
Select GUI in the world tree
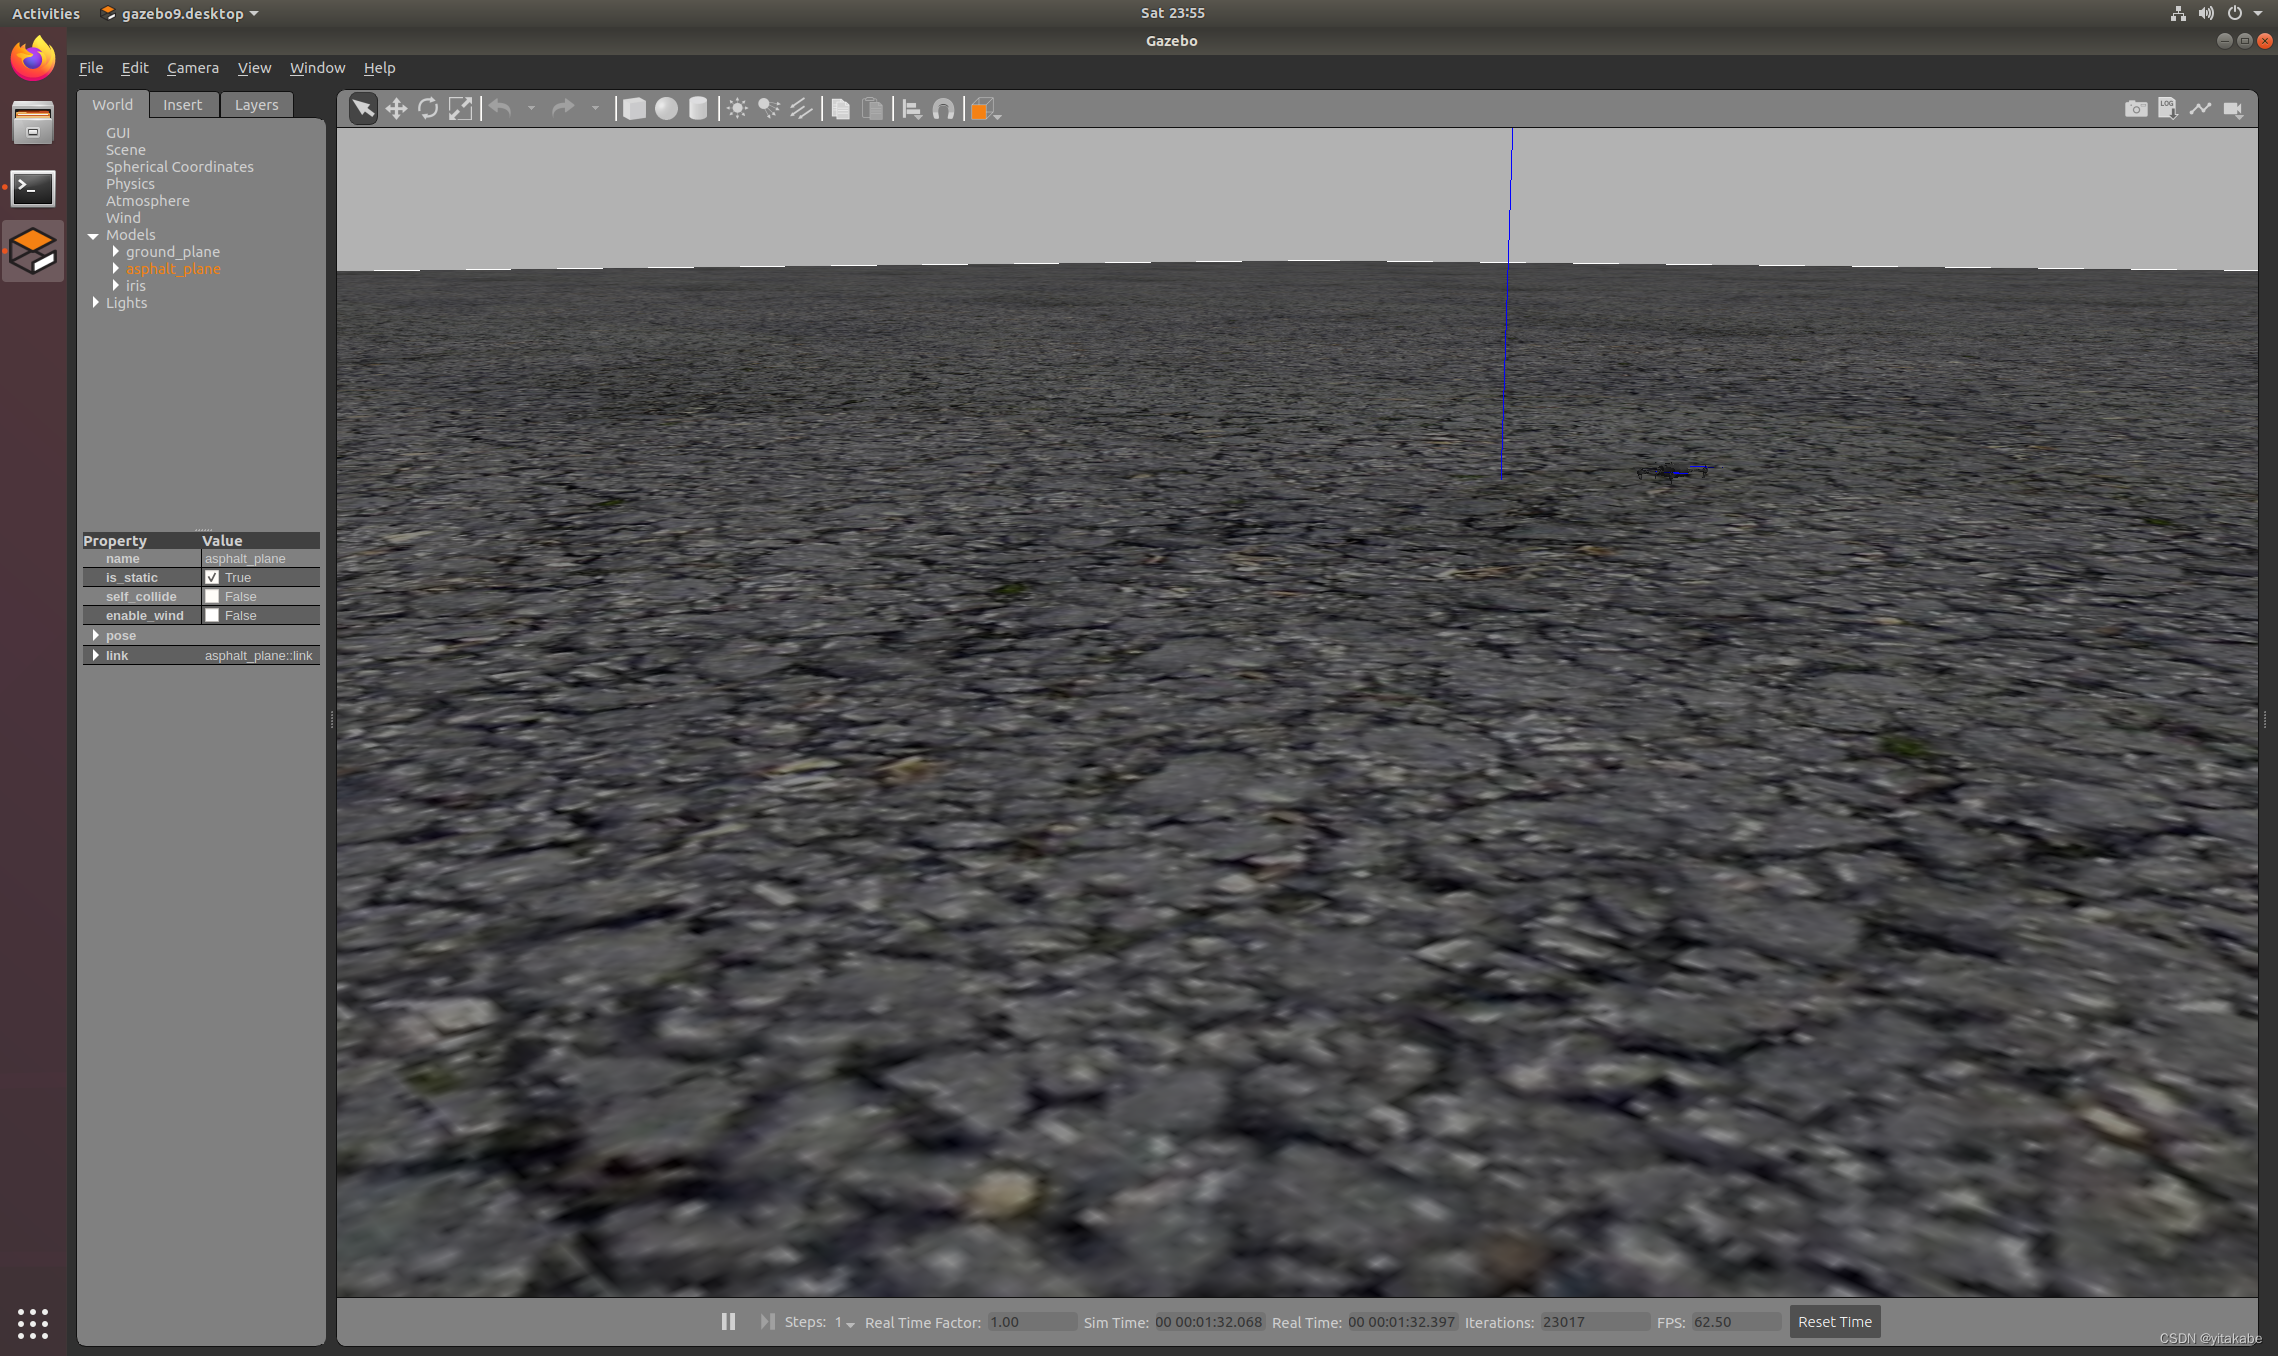pyautogui.click(x=118, y=132)
